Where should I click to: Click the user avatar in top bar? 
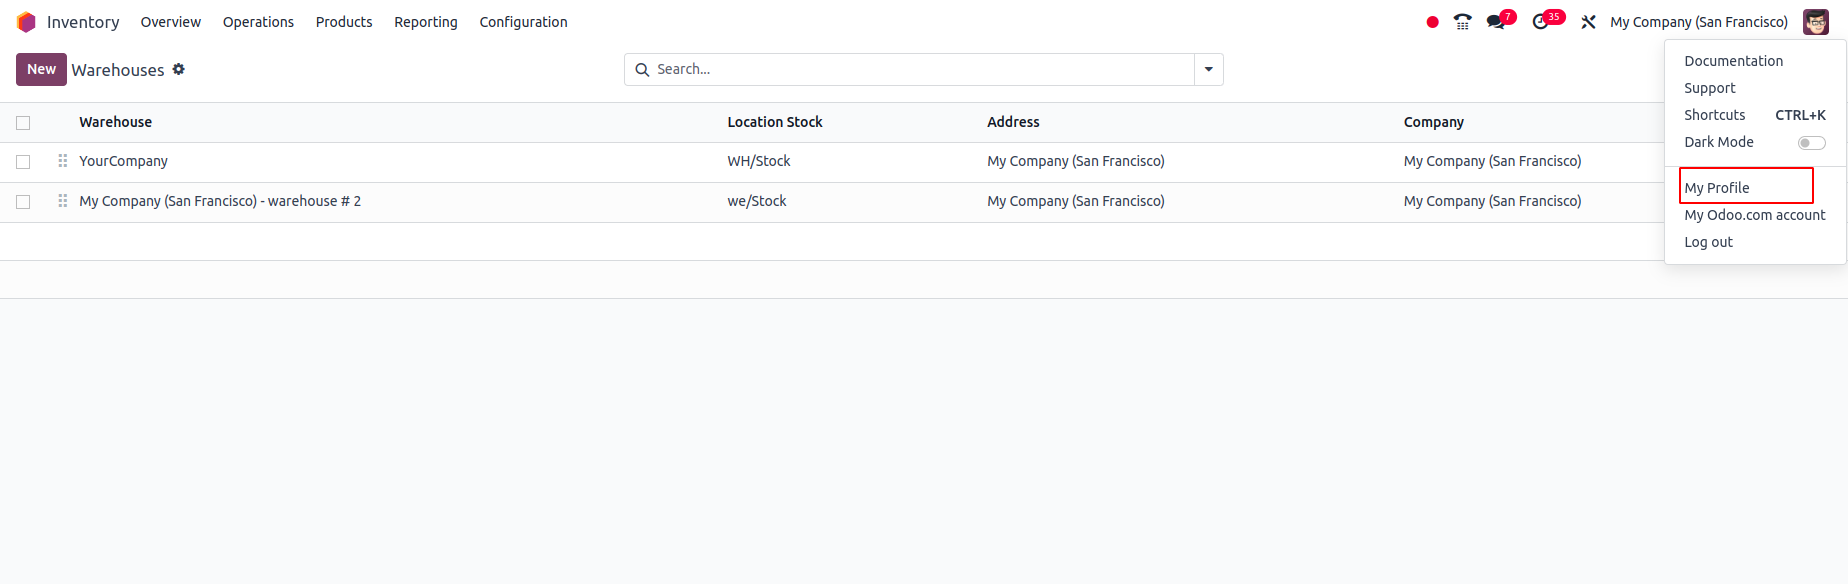[x=1816, y=22]
